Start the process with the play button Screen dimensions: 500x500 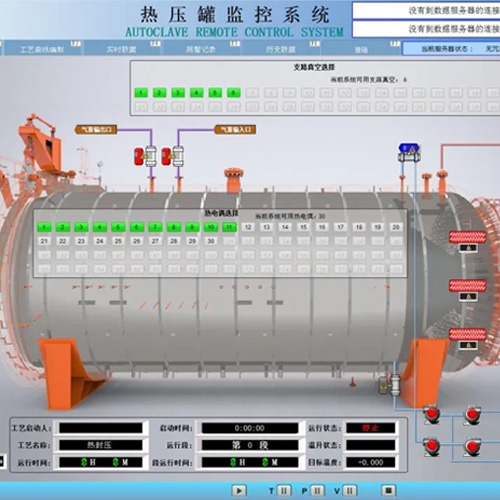tap(239, 491)
